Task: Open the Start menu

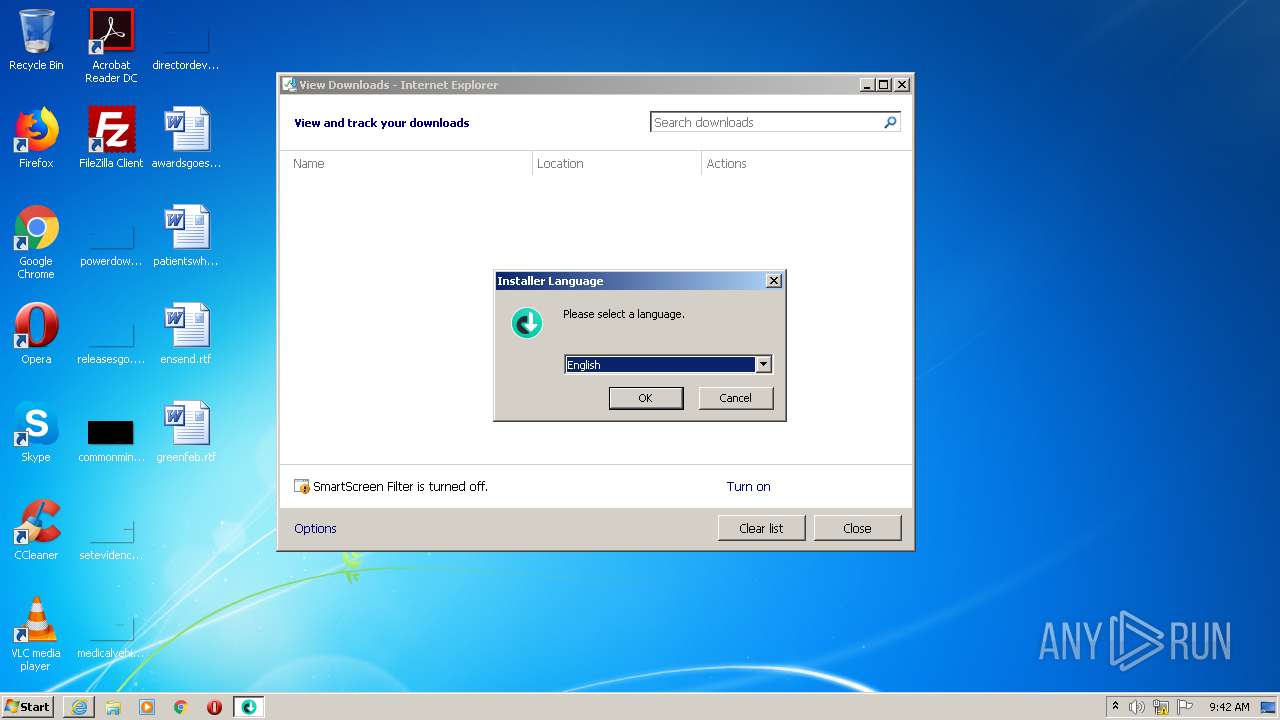Action: pyautogui.click(x=28, y=707)
